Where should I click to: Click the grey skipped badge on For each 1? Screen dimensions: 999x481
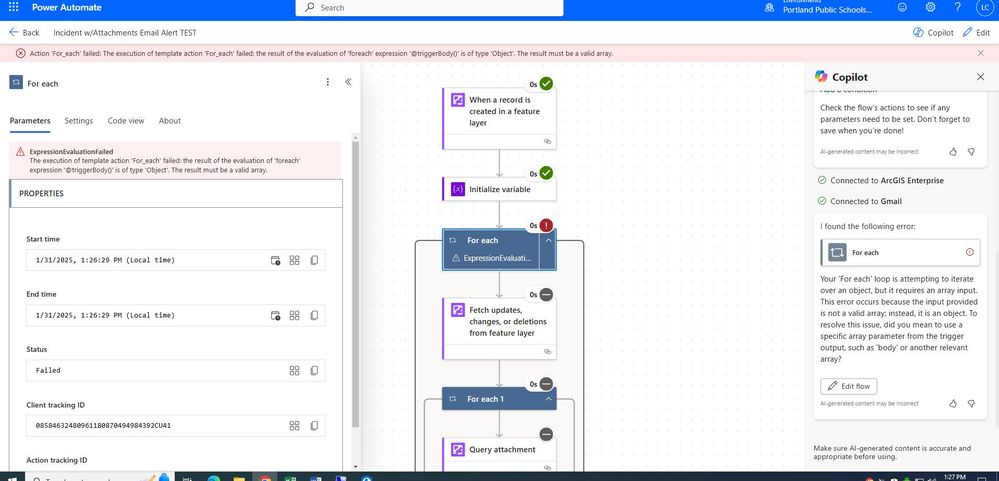tap(546, 384)
